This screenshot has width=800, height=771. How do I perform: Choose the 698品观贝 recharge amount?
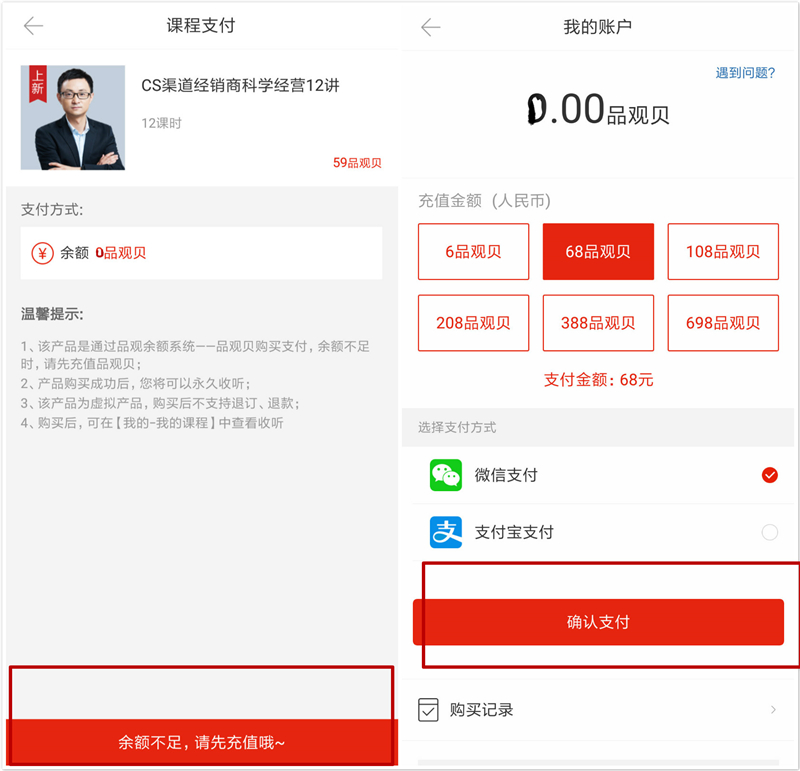(723, 323)
